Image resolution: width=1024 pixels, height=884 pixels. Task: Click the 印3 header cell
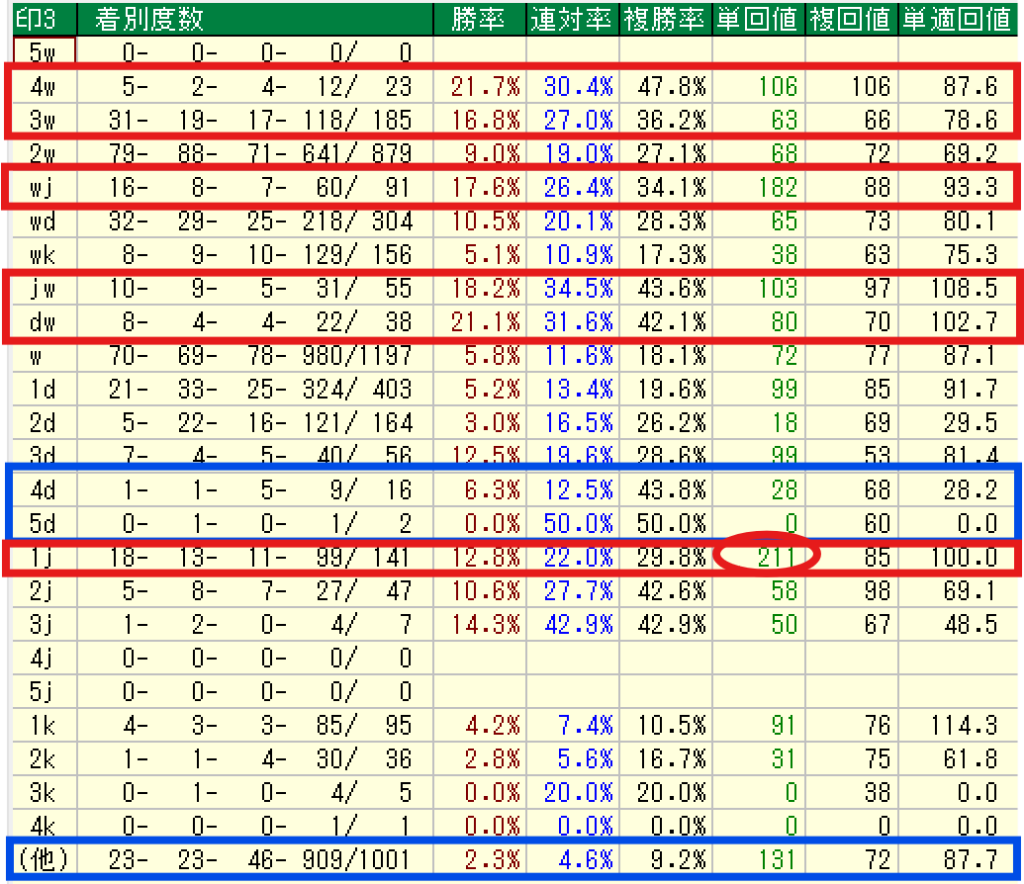(x=37, y=18)
